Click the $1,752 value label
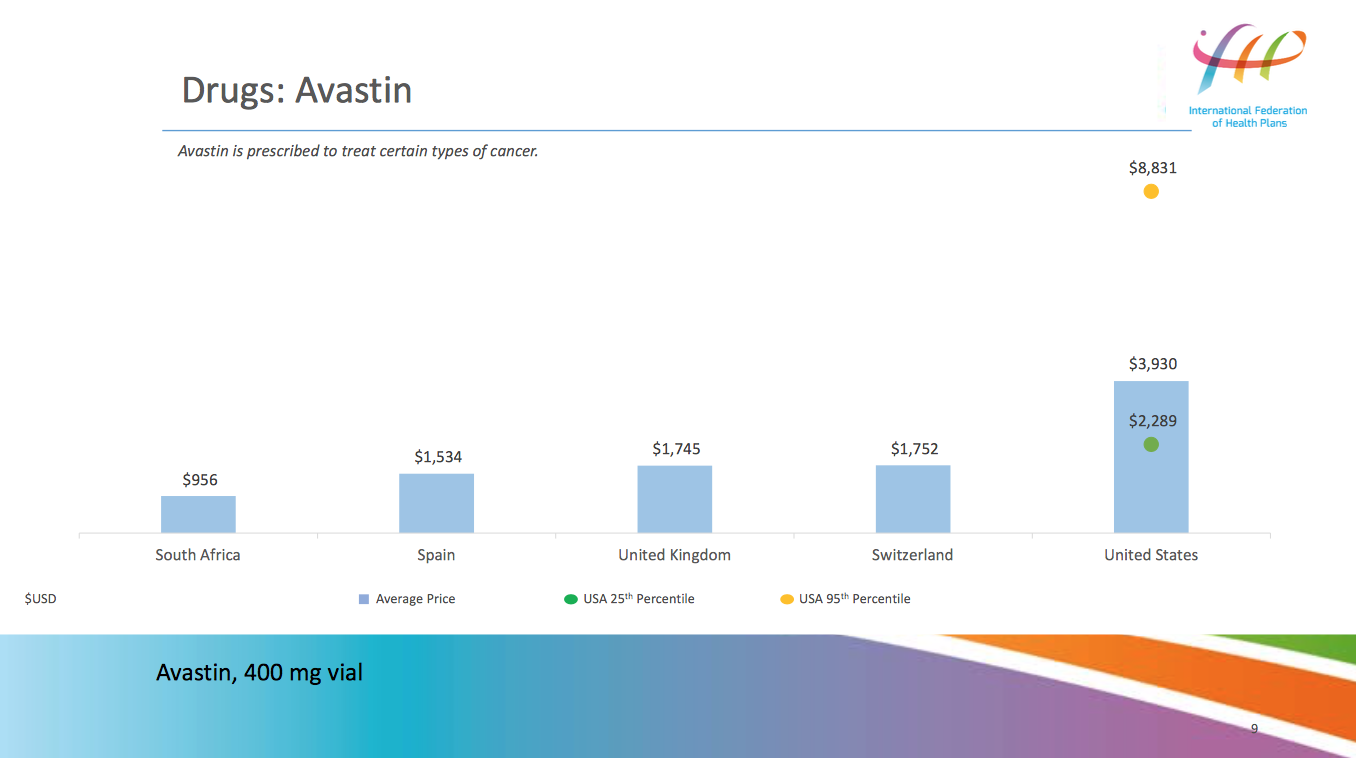 click(915, 449)
